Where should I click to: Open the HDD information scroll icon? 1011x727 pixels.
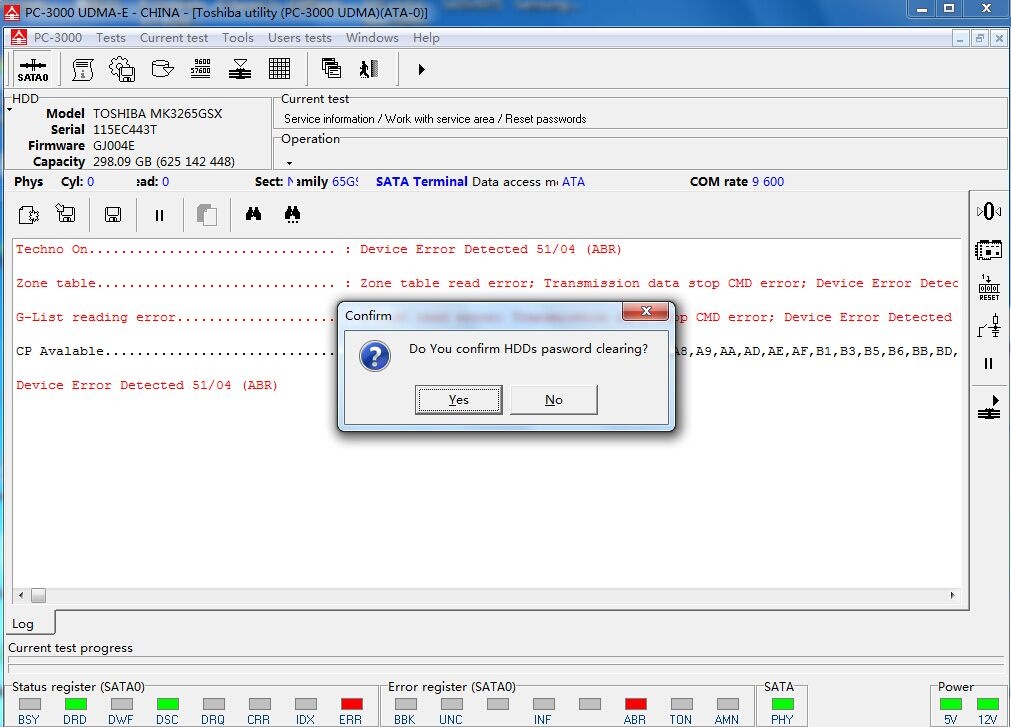tap(83, 69)
